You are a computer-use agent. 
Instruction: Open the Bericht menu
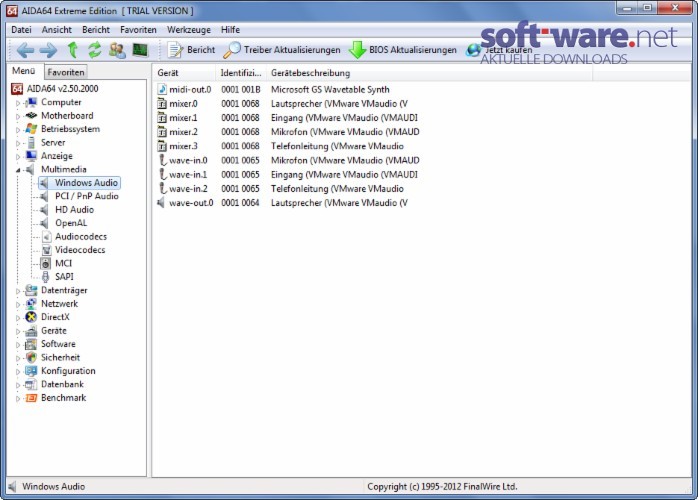point(96,30)
